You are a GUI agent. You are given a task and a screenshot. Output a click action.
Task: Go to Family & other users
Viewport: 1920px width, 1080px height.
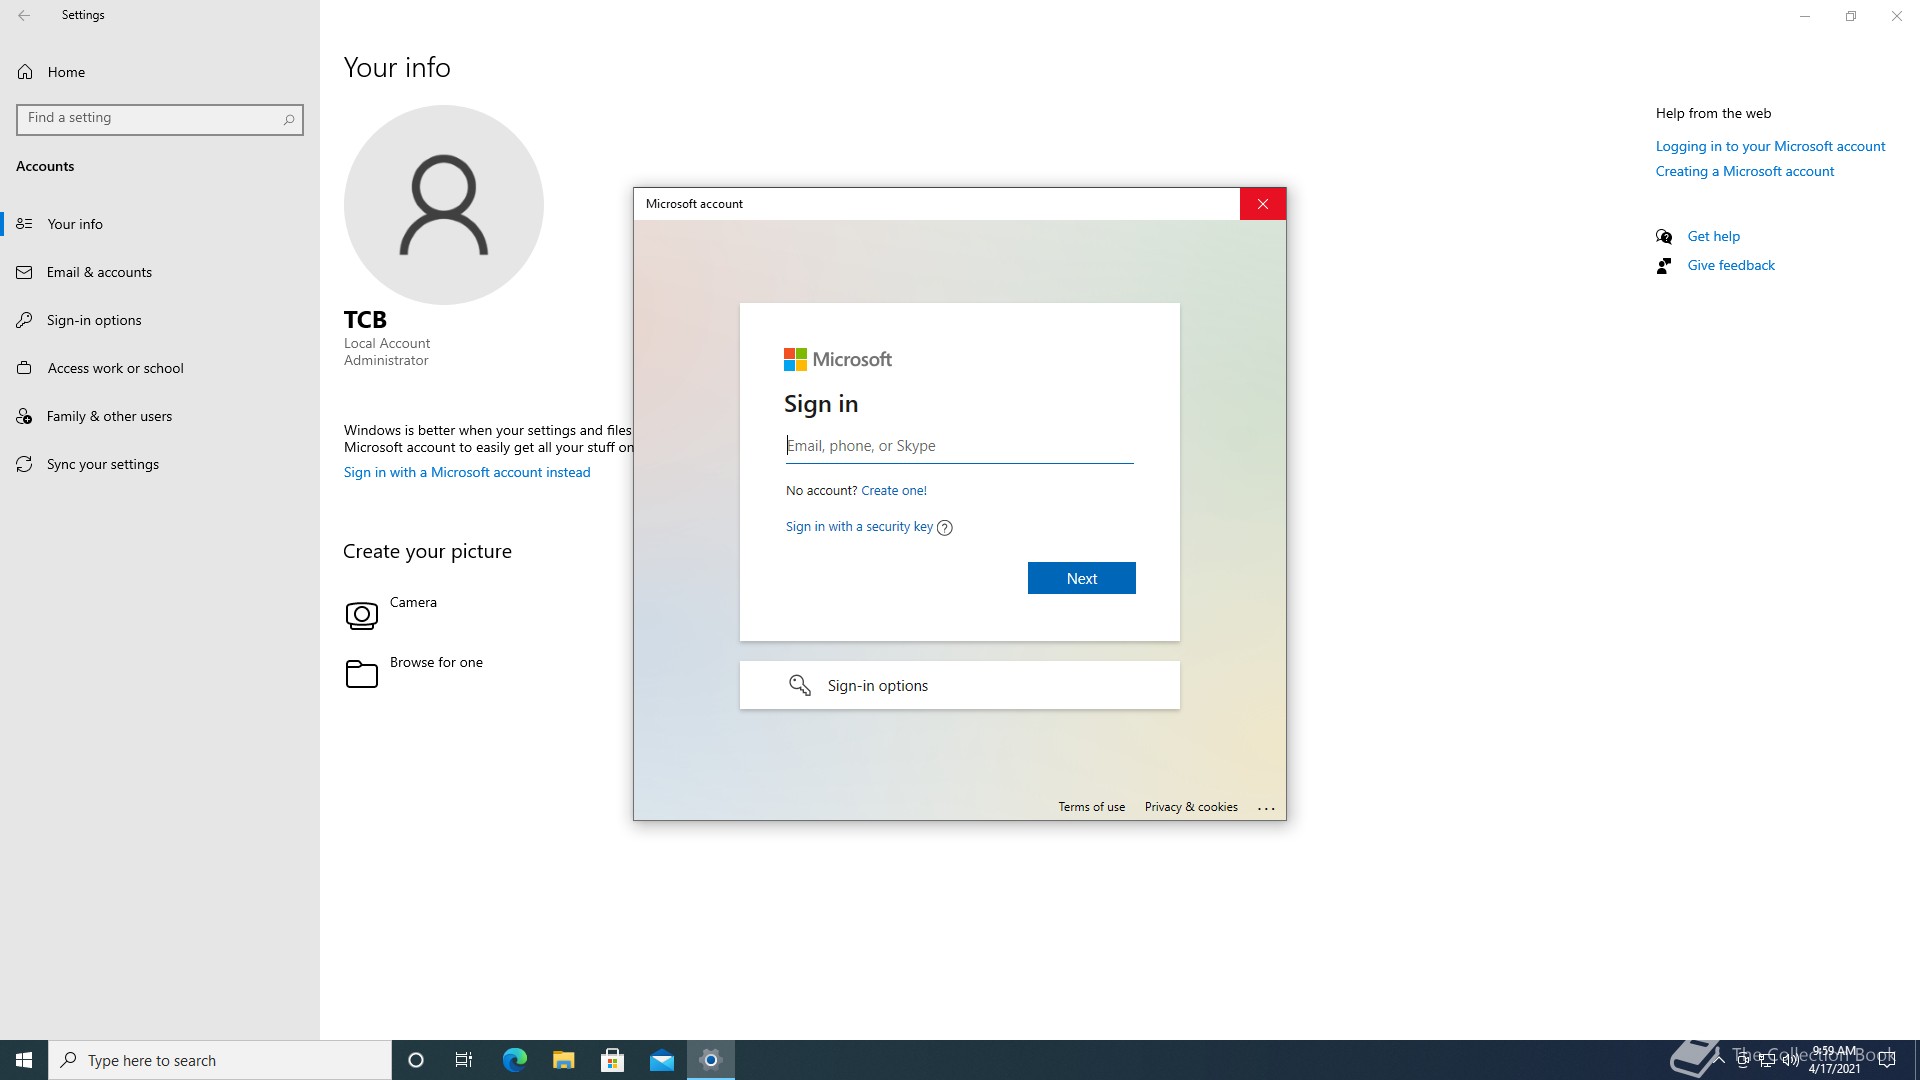pos(109,416)
